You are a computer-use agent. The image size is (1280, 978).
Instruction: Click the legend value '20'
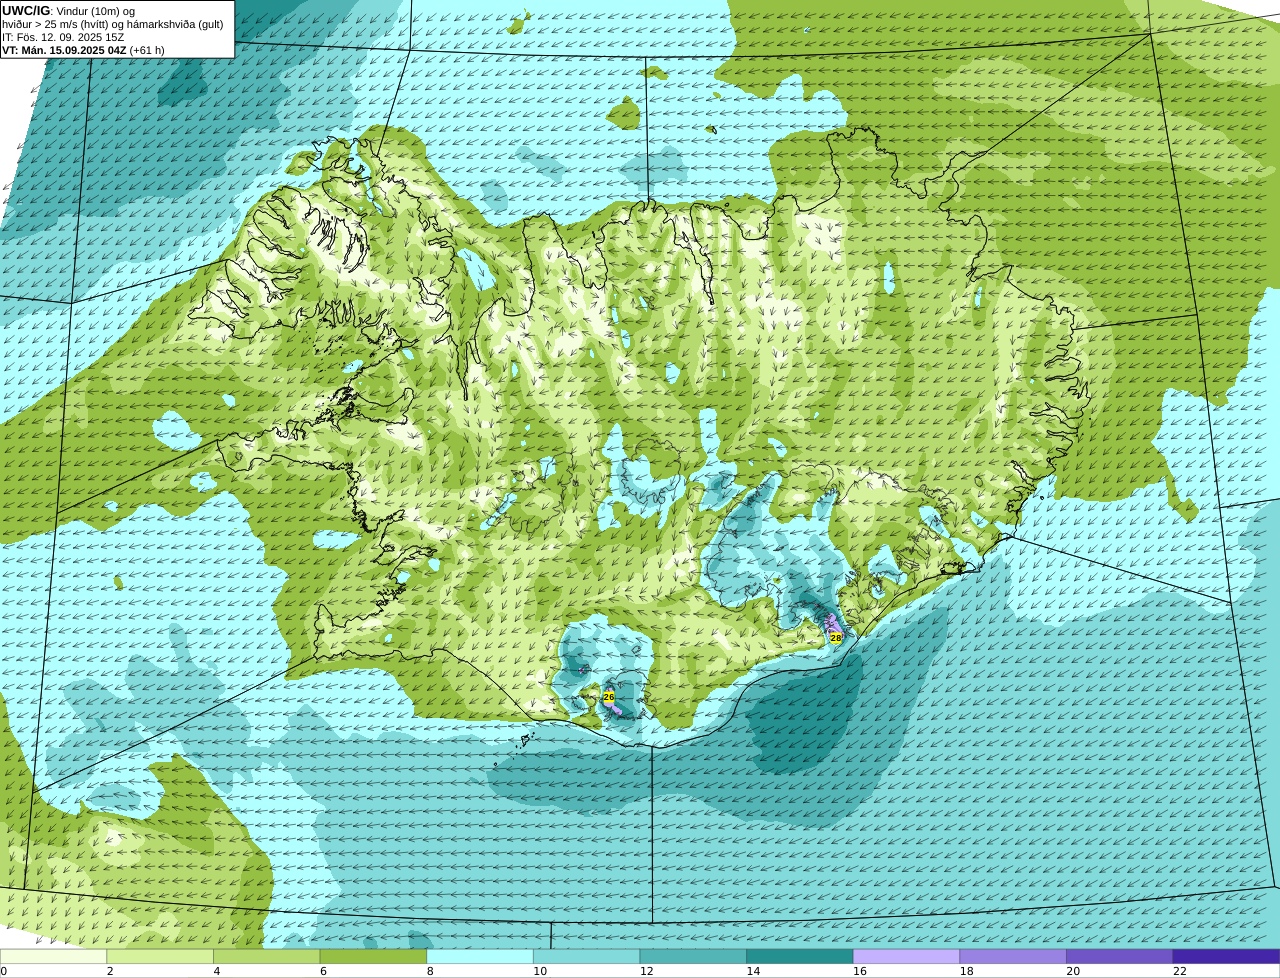(1073, 971)
